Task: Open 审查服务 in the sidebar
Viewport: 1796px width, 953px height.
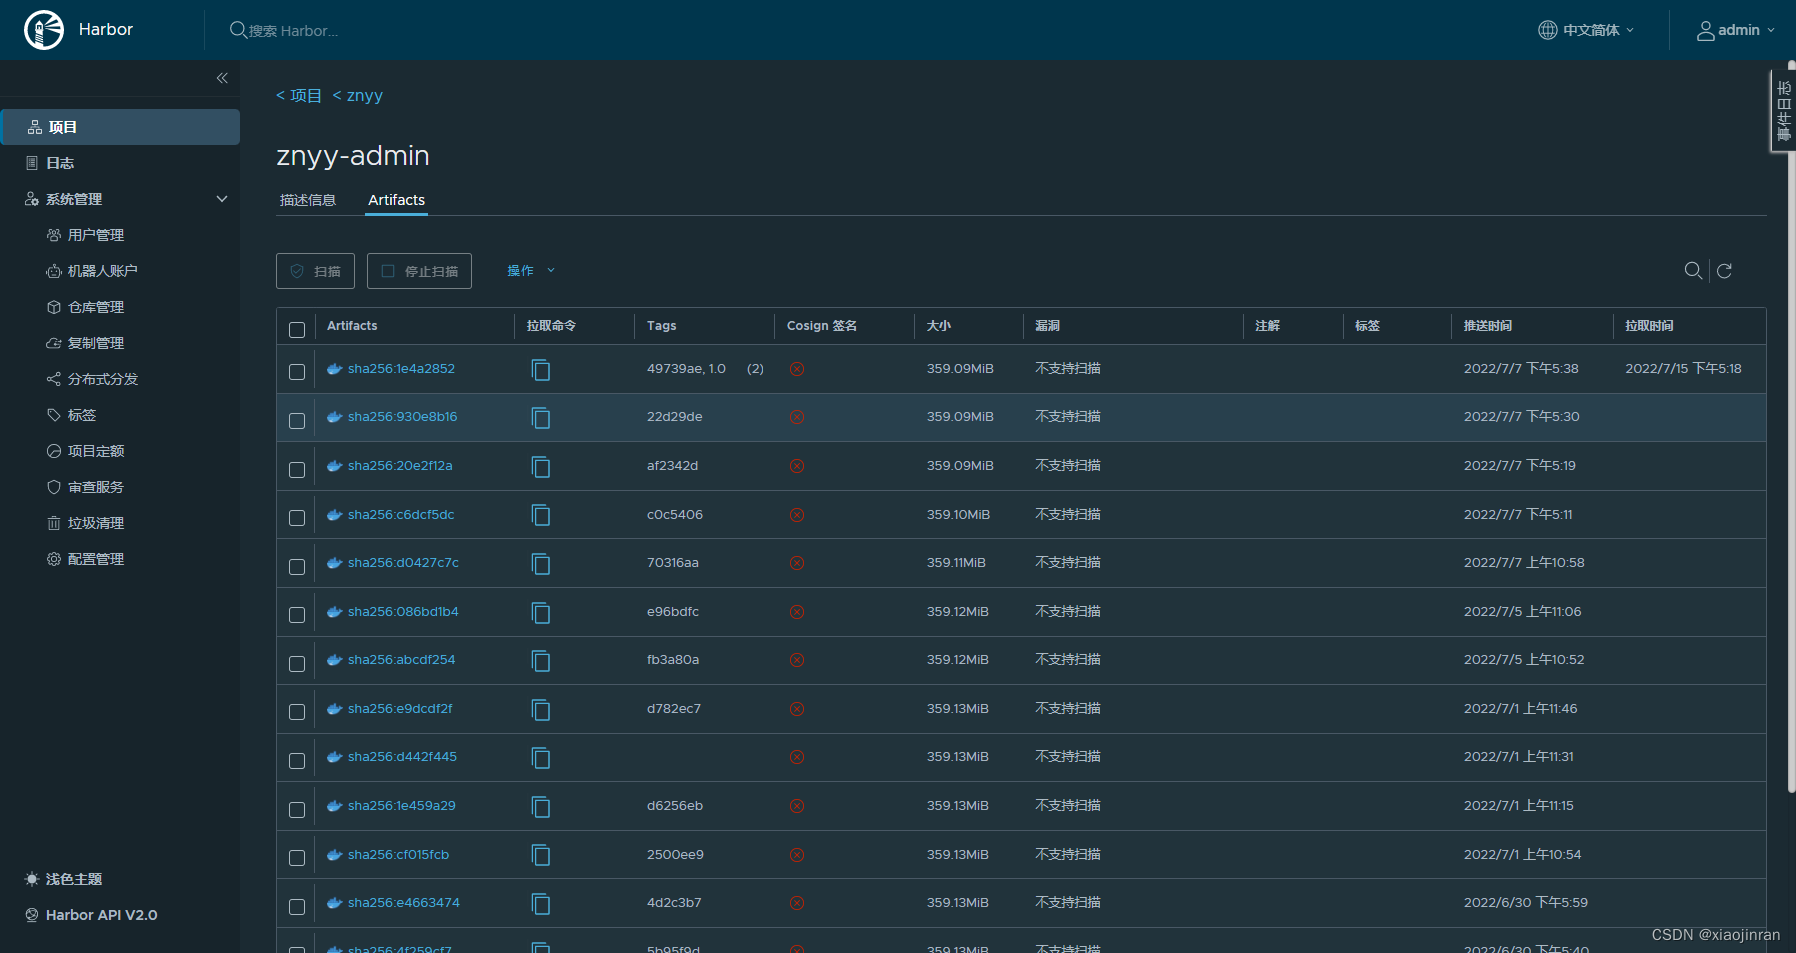Action: [96, 487]
